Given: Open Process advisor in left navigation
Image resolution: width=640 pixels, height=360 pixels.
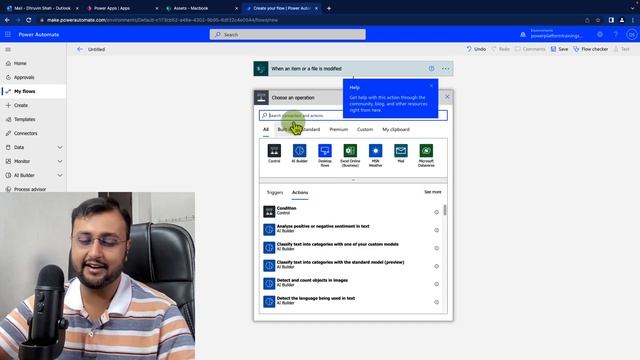Looking at the screenshot, I should click(33, 189).
